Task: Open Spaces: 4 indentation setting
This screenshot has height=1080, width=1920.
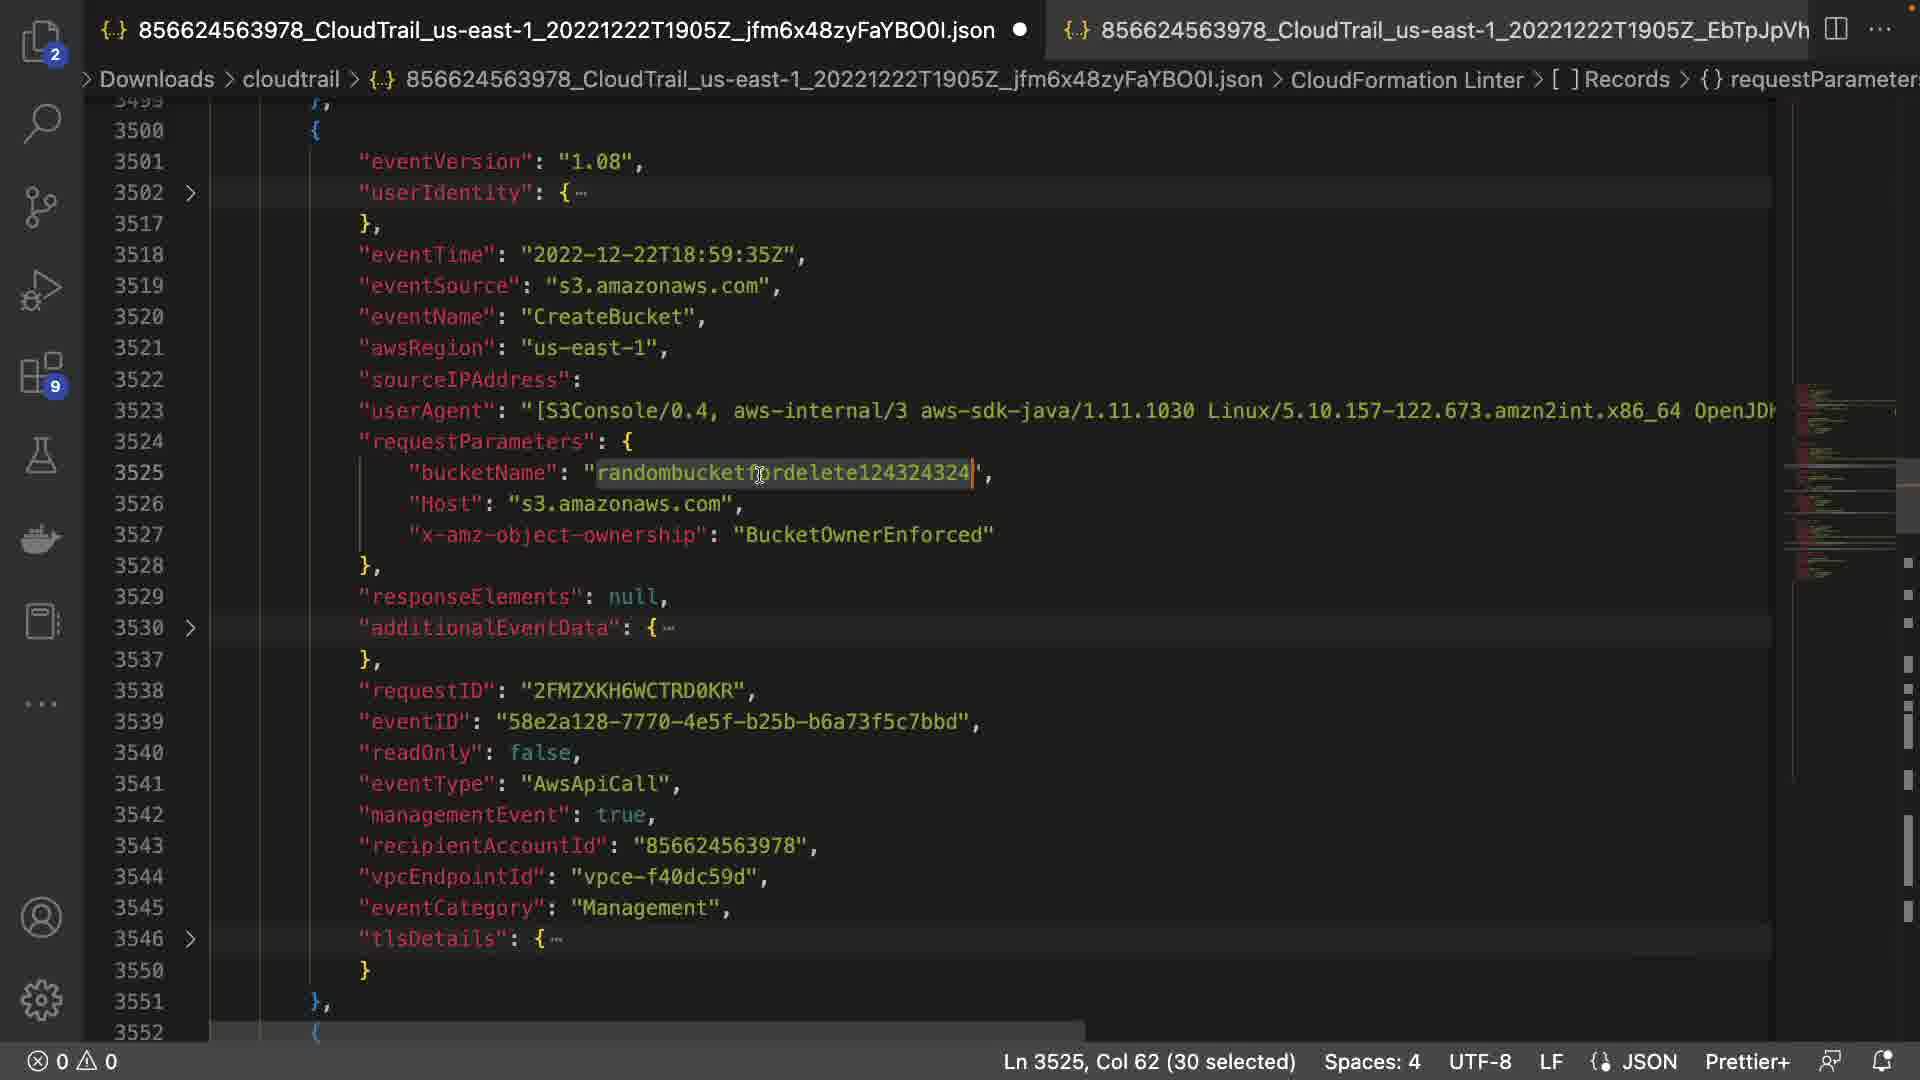Action: pos(1371,1061)
